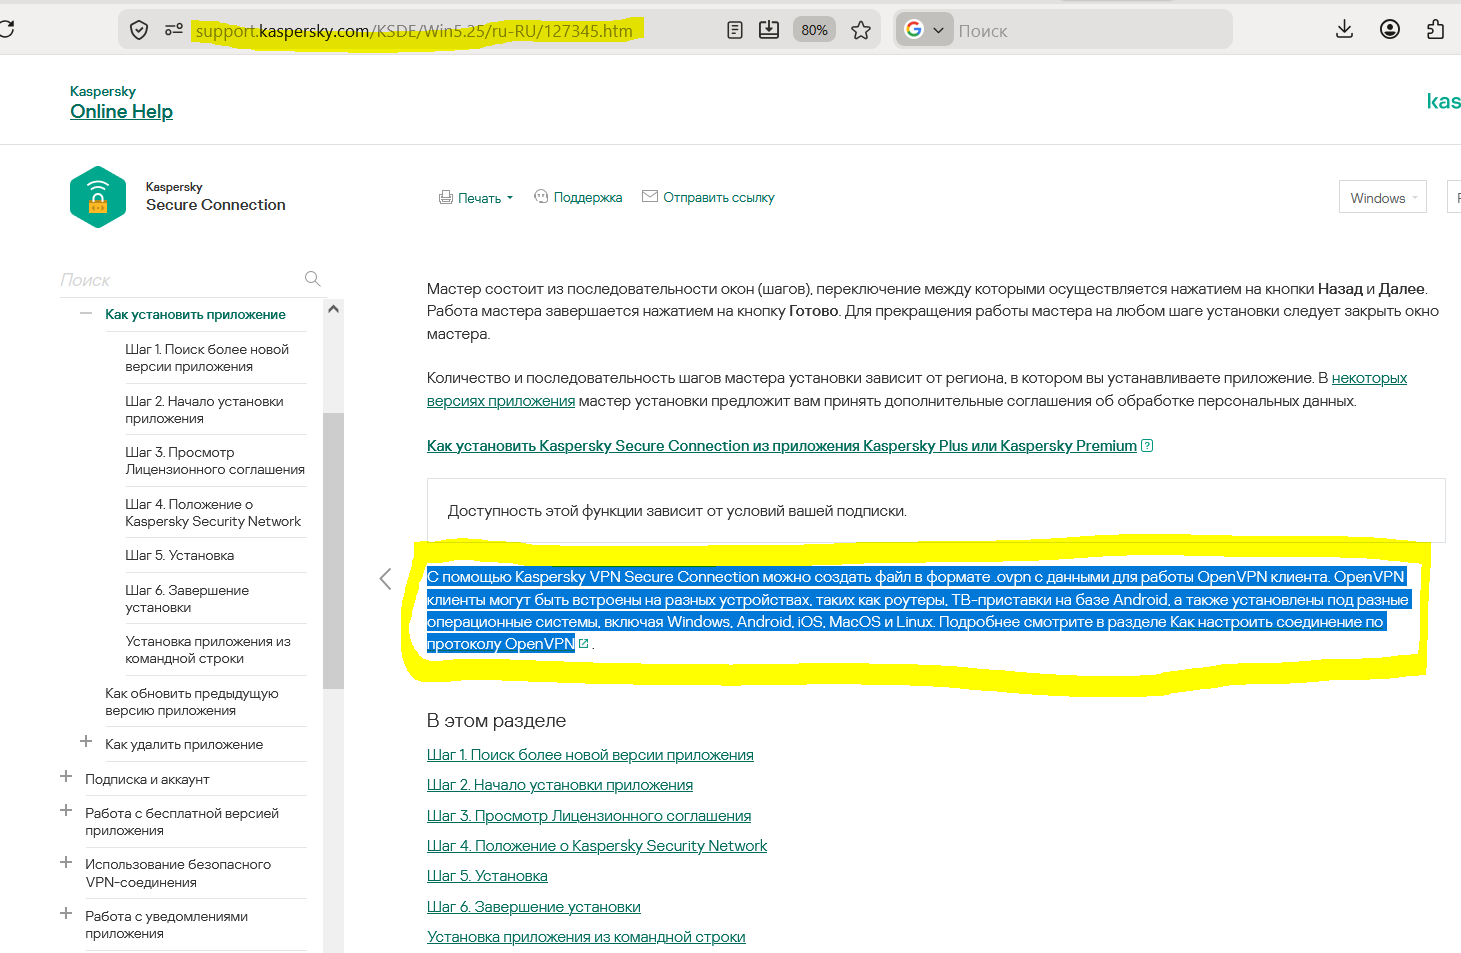Collapse the Как установить приложение section
Viewport: 1461px width, 953px height.
(x=86, y=314)
